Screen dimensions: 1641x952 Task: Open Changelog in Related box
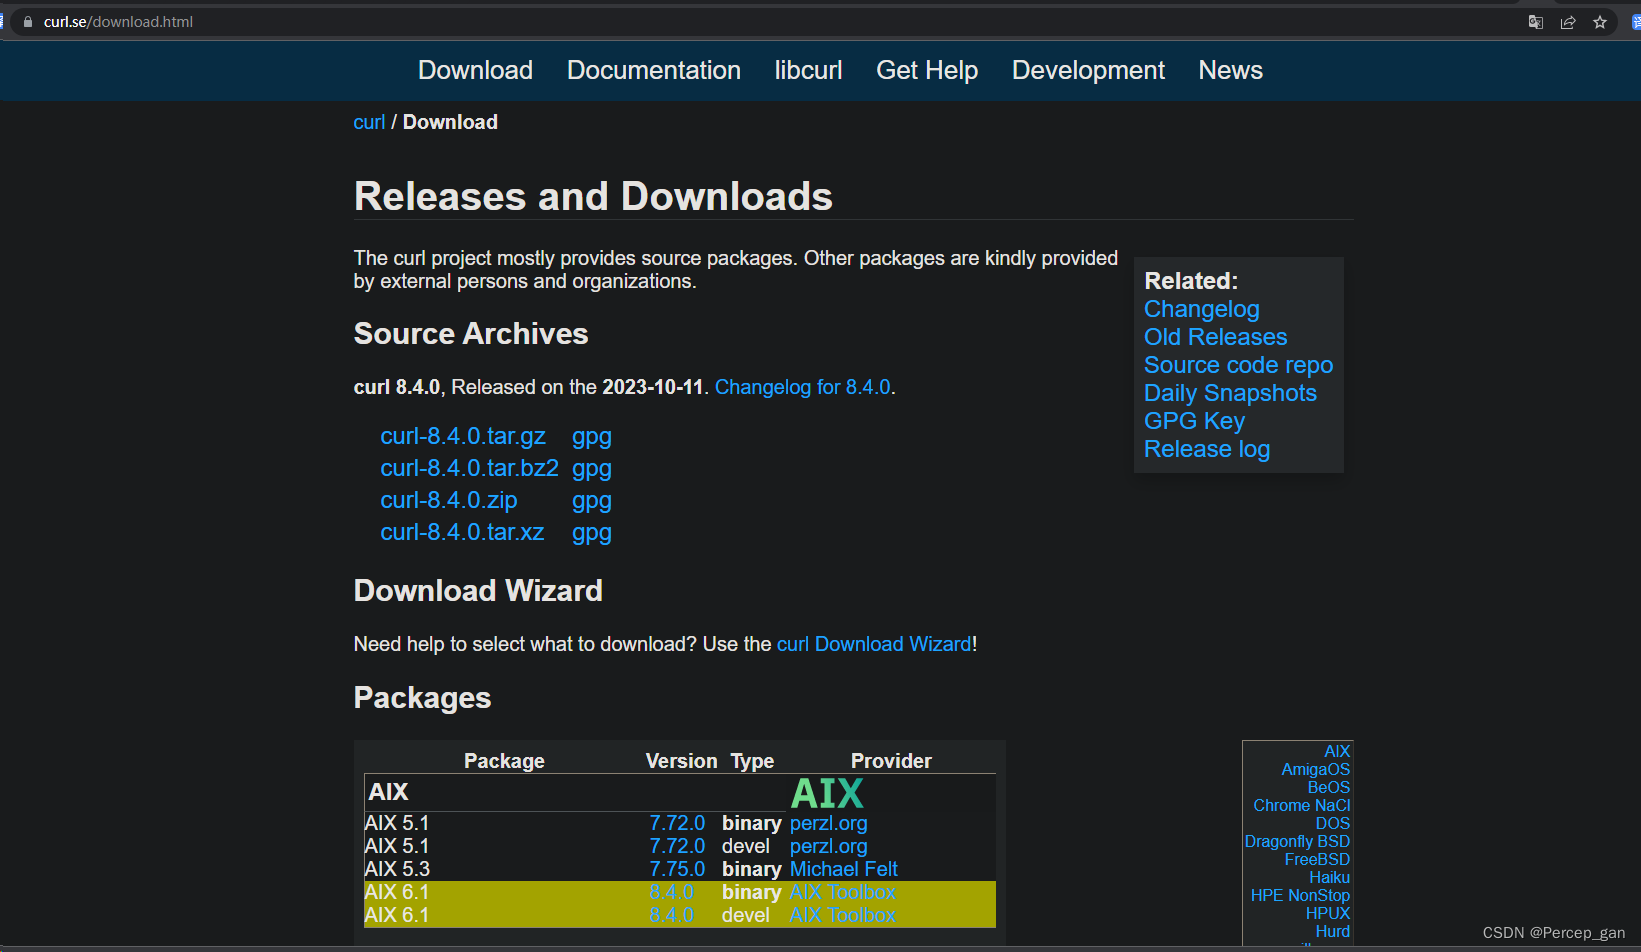pyautogui.click(x=1201, y=309)
